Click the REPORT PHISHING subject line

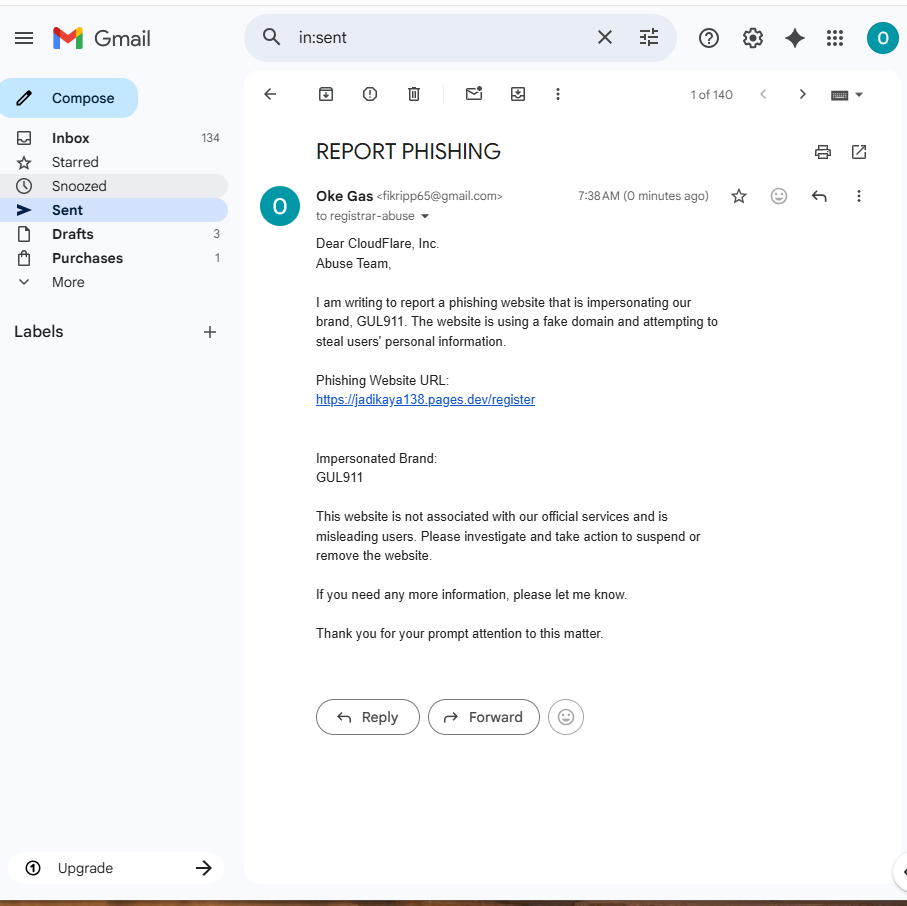click(x=408, y=152)
